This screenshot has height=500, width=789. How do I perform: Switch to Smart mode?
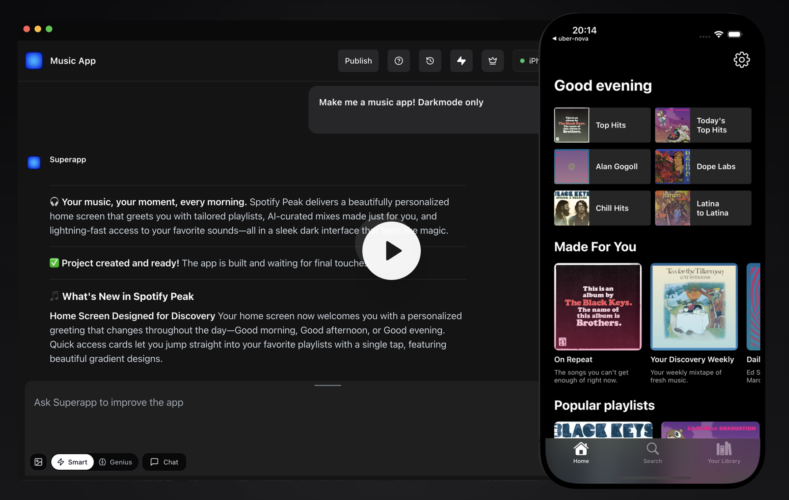[x=72, y=462]
